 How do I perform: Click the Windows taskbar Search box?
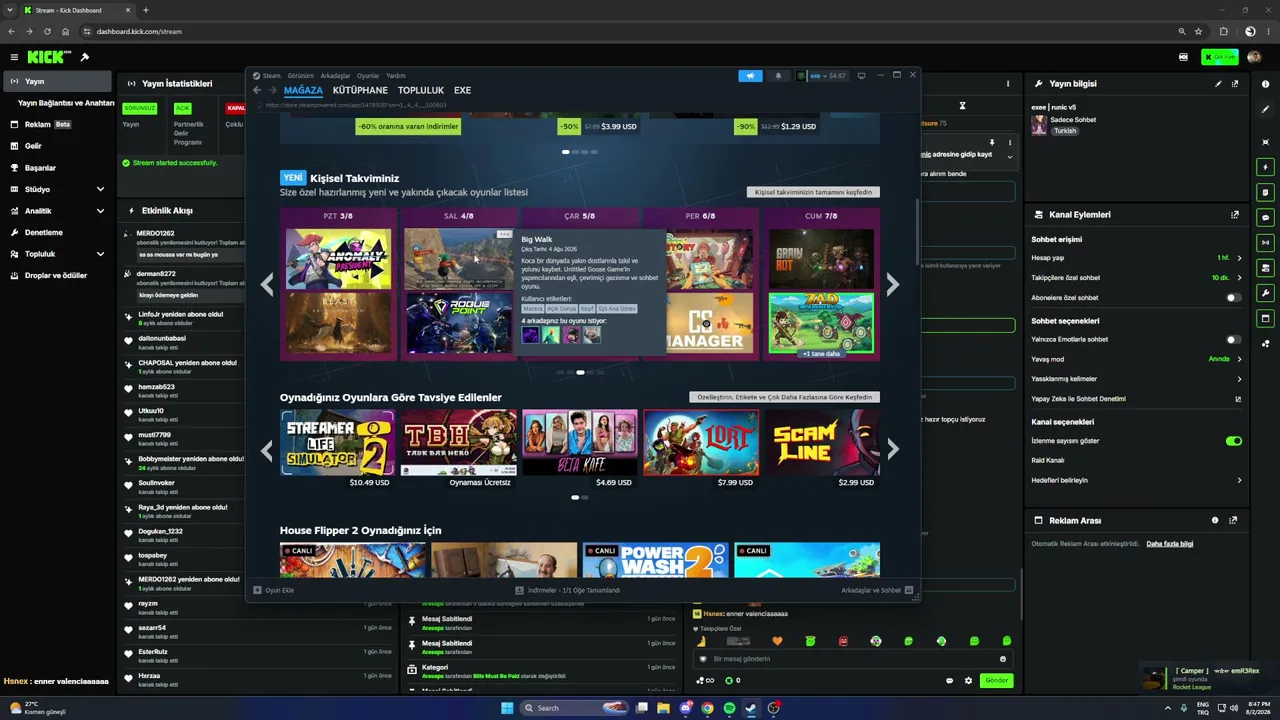coord(575,708)
